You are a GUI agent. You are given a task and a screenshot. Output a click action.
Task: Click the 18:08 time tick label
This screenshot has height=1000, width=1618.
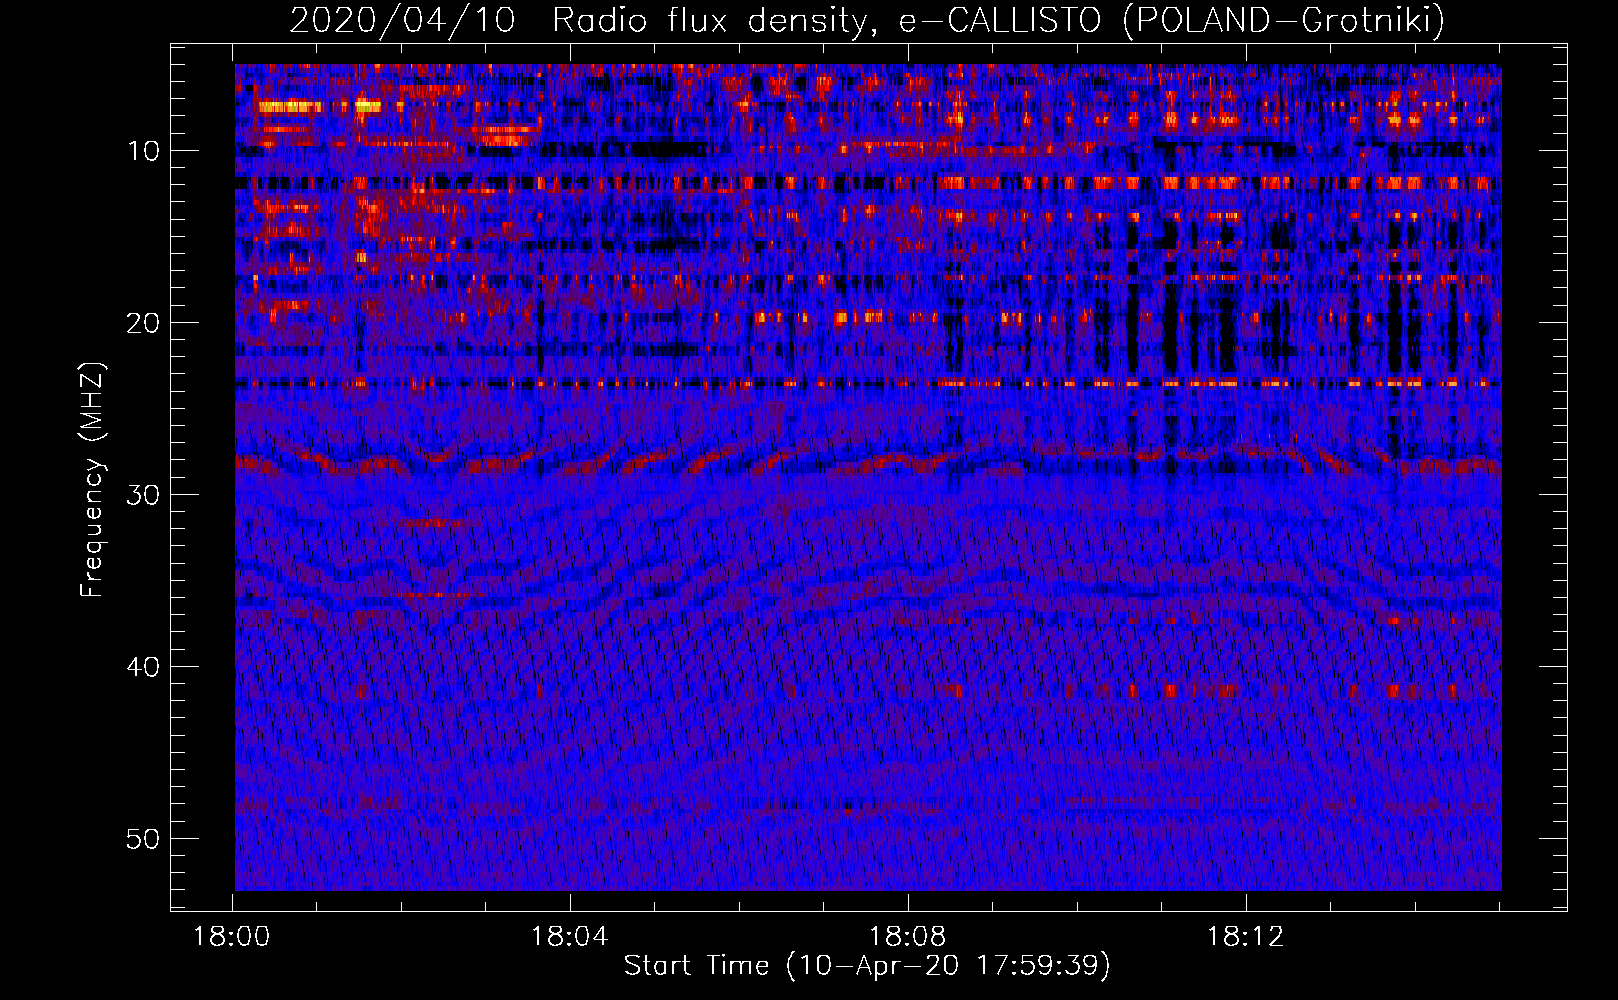pos(908,937)
